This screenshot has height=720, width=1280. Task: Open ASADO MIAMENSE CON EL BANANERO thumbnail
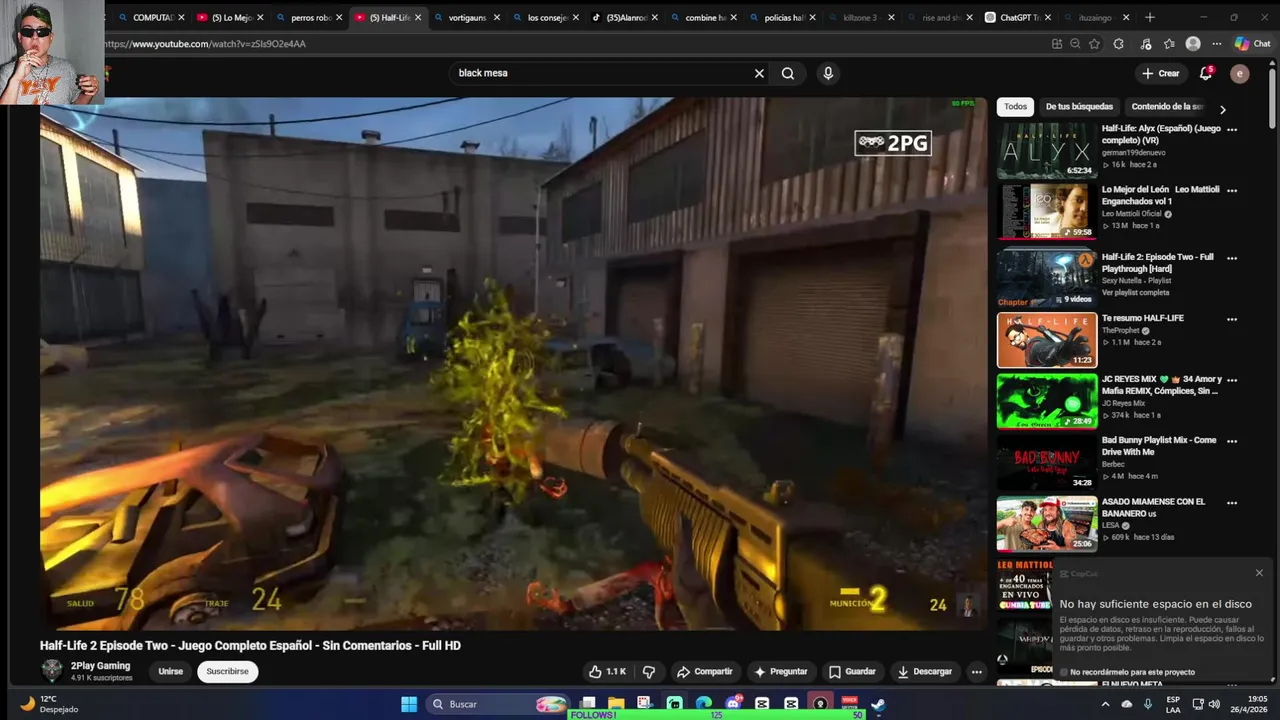point(1046,523)
